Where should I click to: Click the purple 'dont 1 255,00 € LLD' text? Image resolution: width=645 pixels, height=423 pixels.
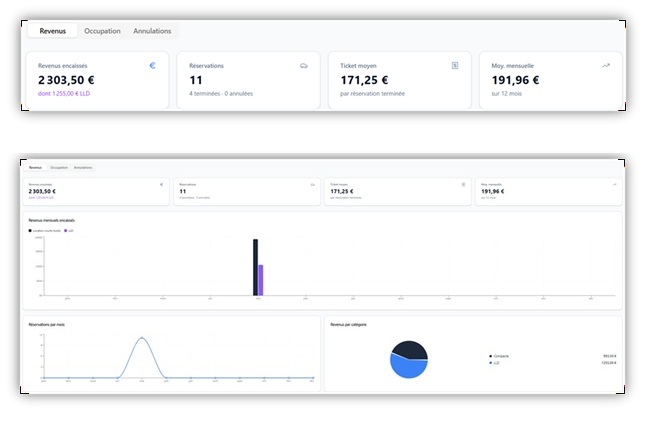click(64, 93)
